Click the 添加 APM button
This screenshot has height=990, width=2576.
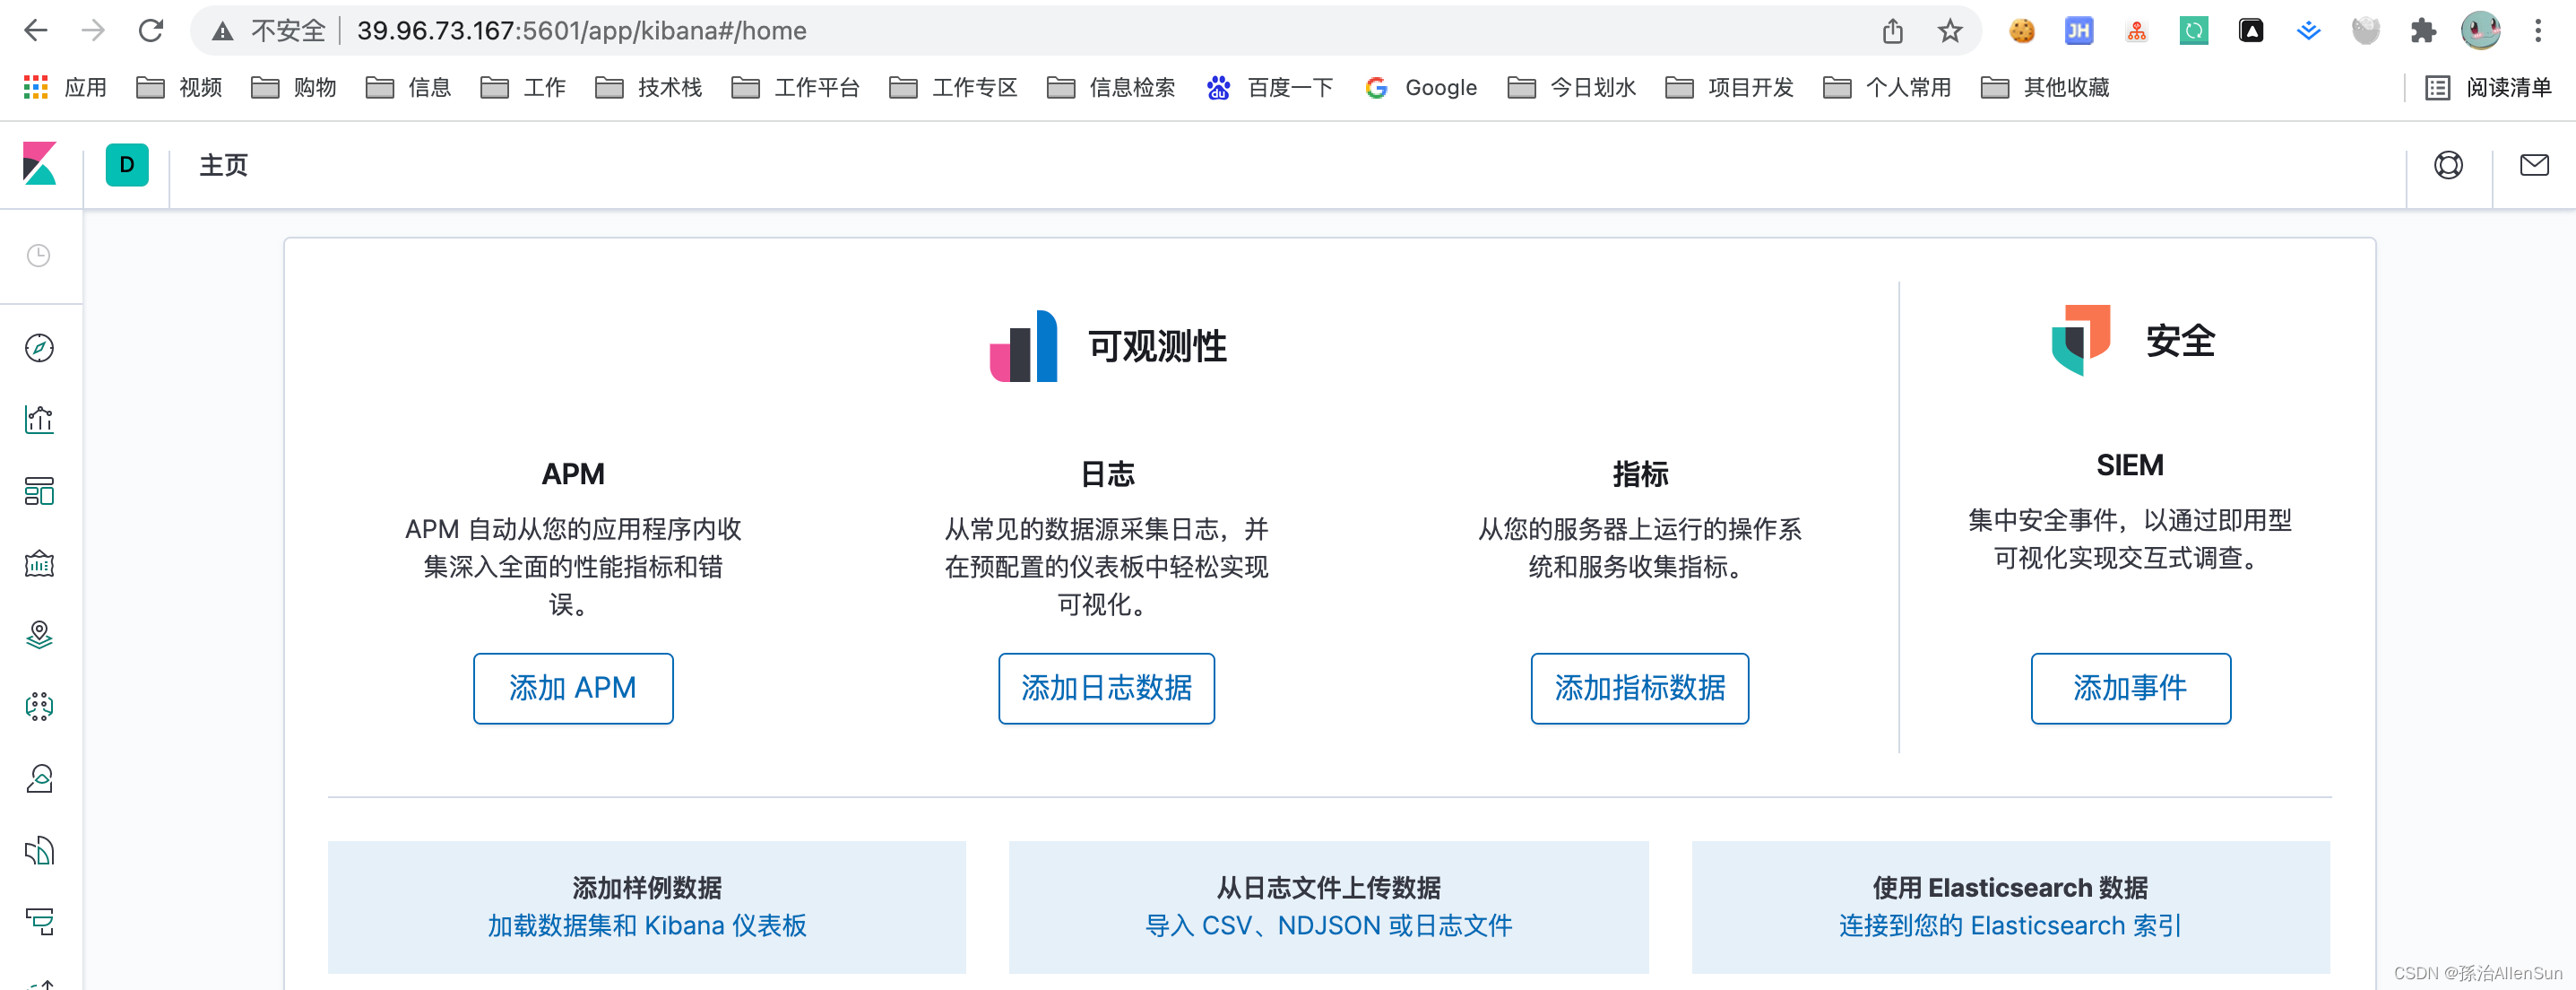572,688
